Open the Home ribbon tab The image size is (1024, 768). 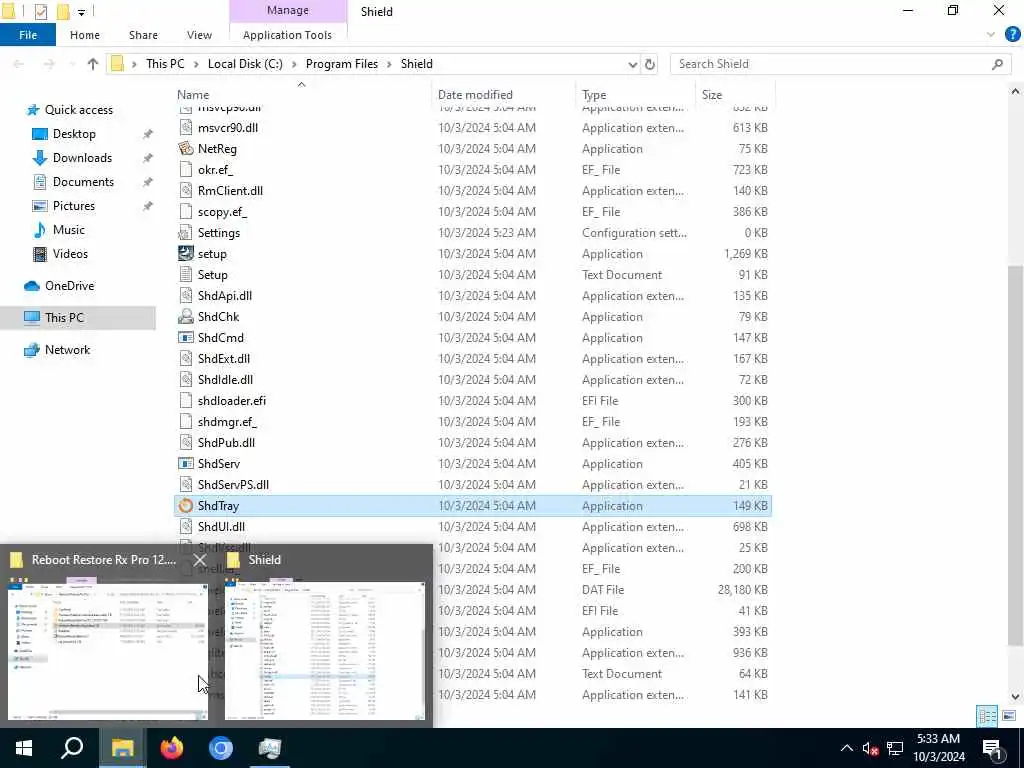click(85, 35)
